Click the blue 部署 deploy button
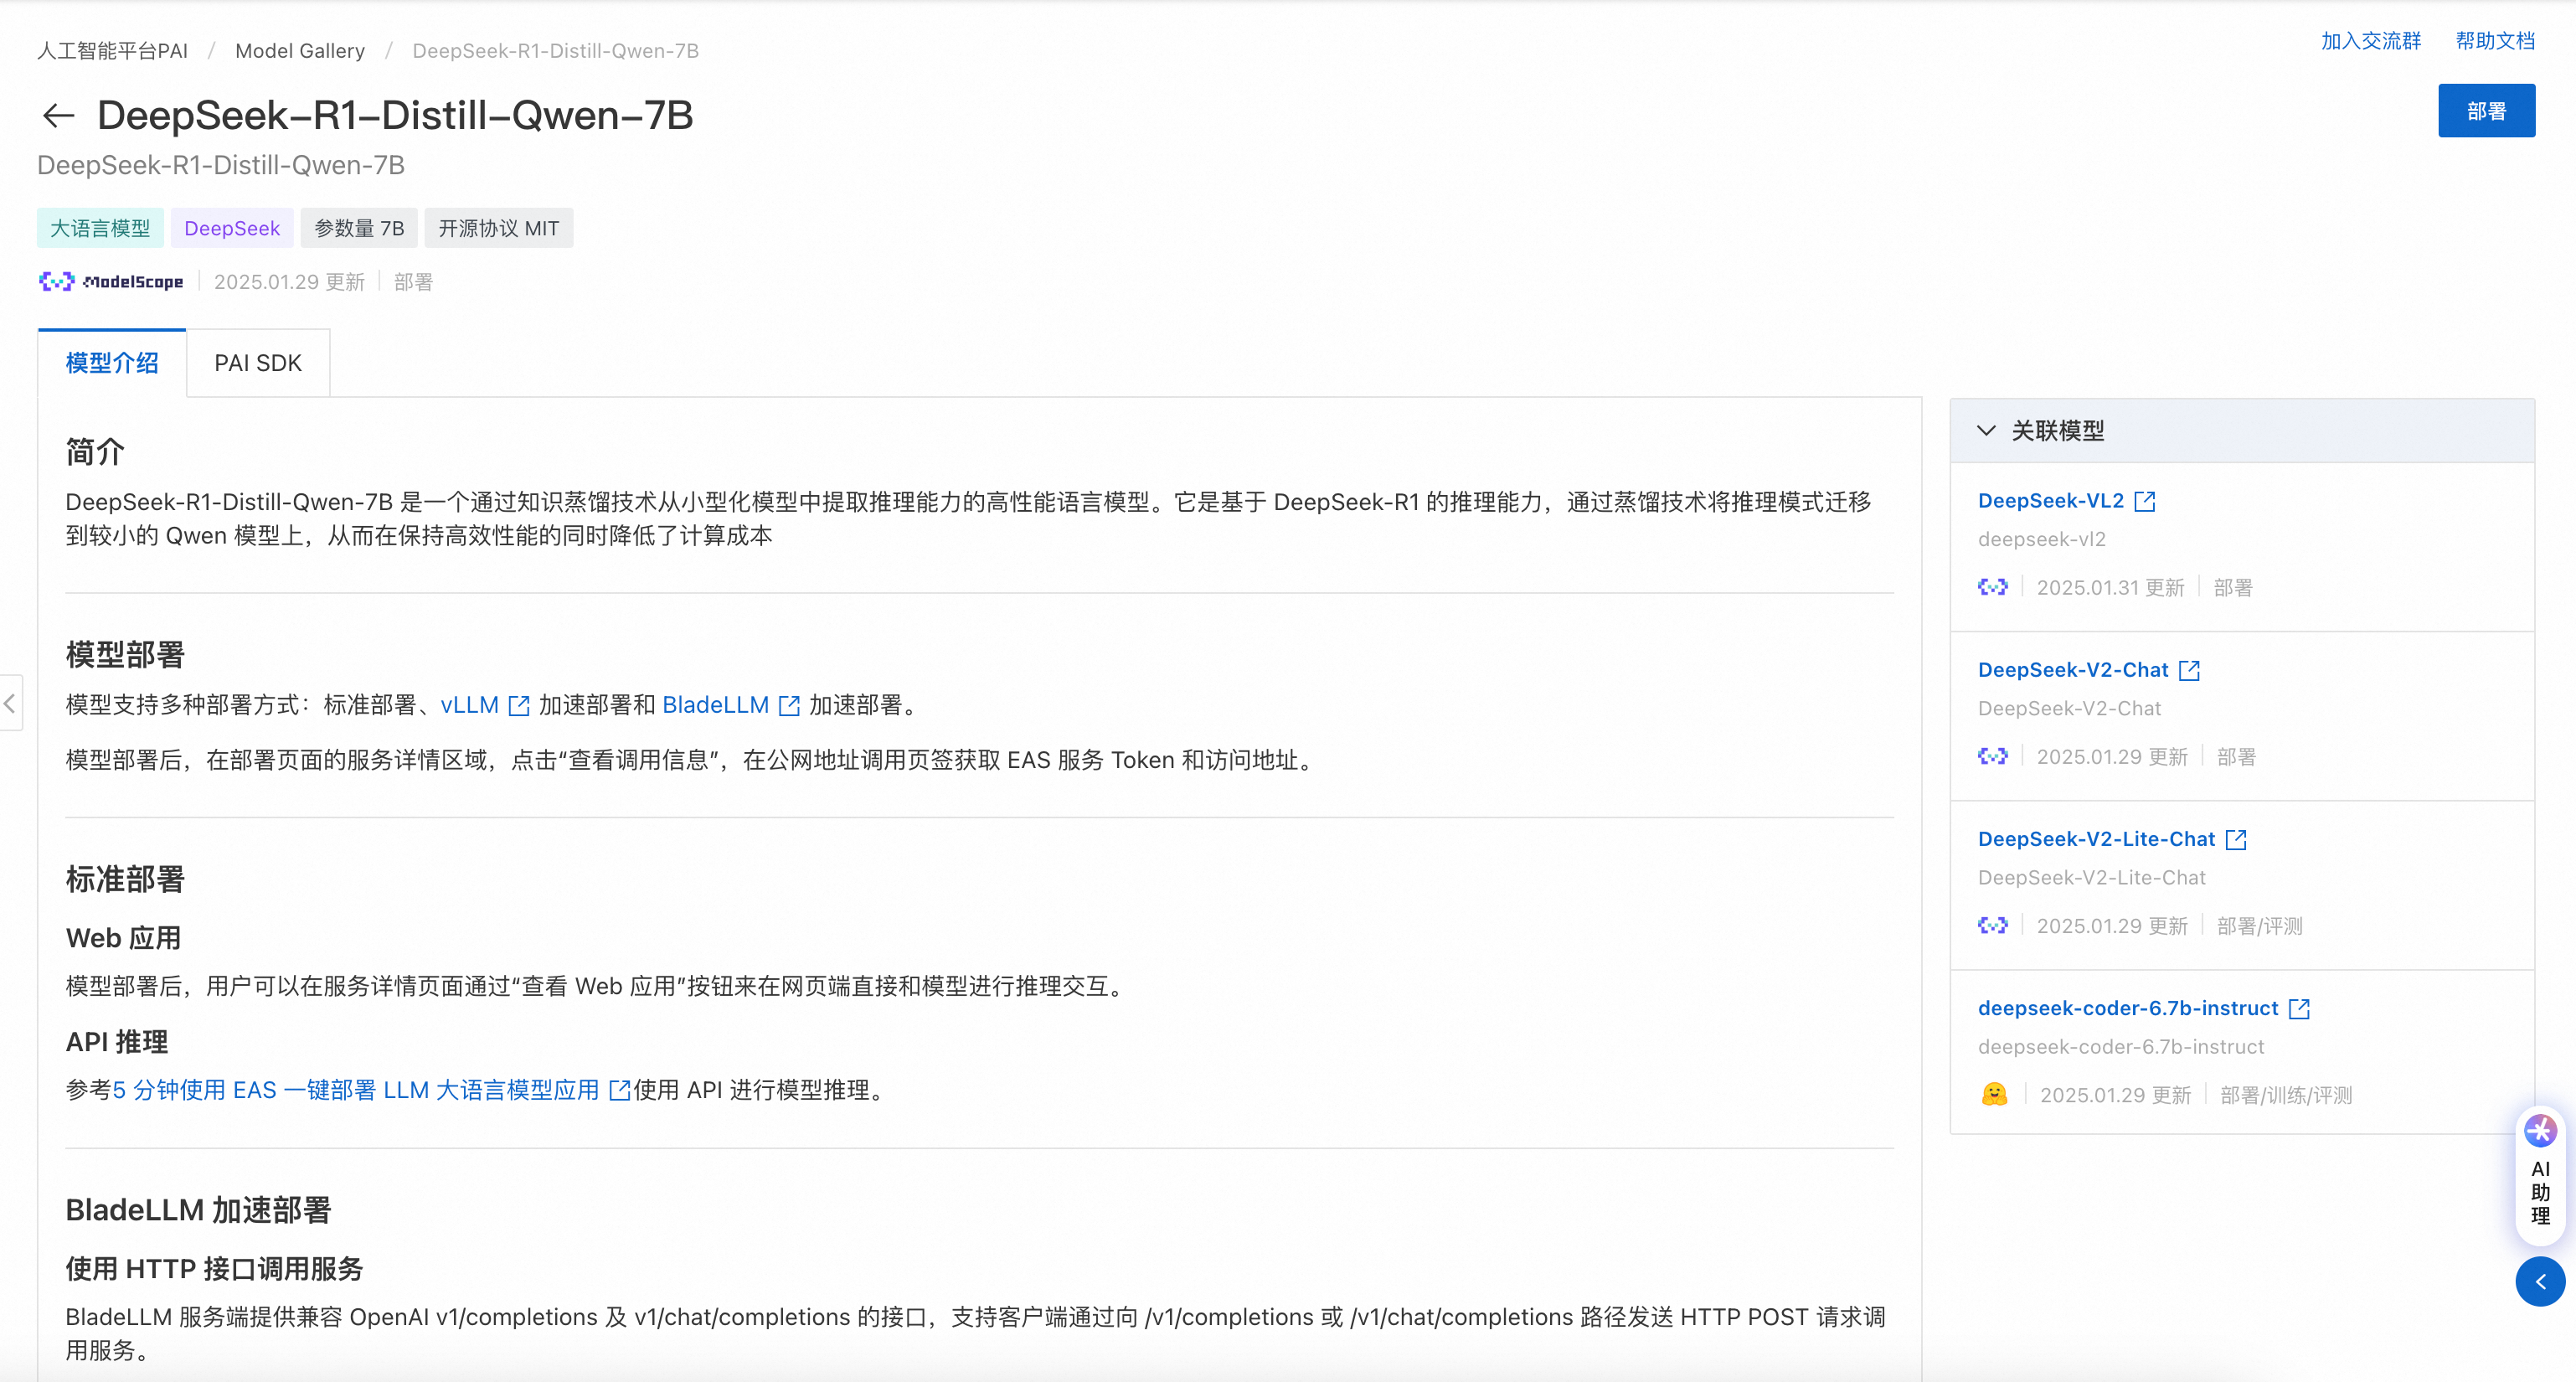This screenshot has height=1382, width=2576. coord(2486,111)
